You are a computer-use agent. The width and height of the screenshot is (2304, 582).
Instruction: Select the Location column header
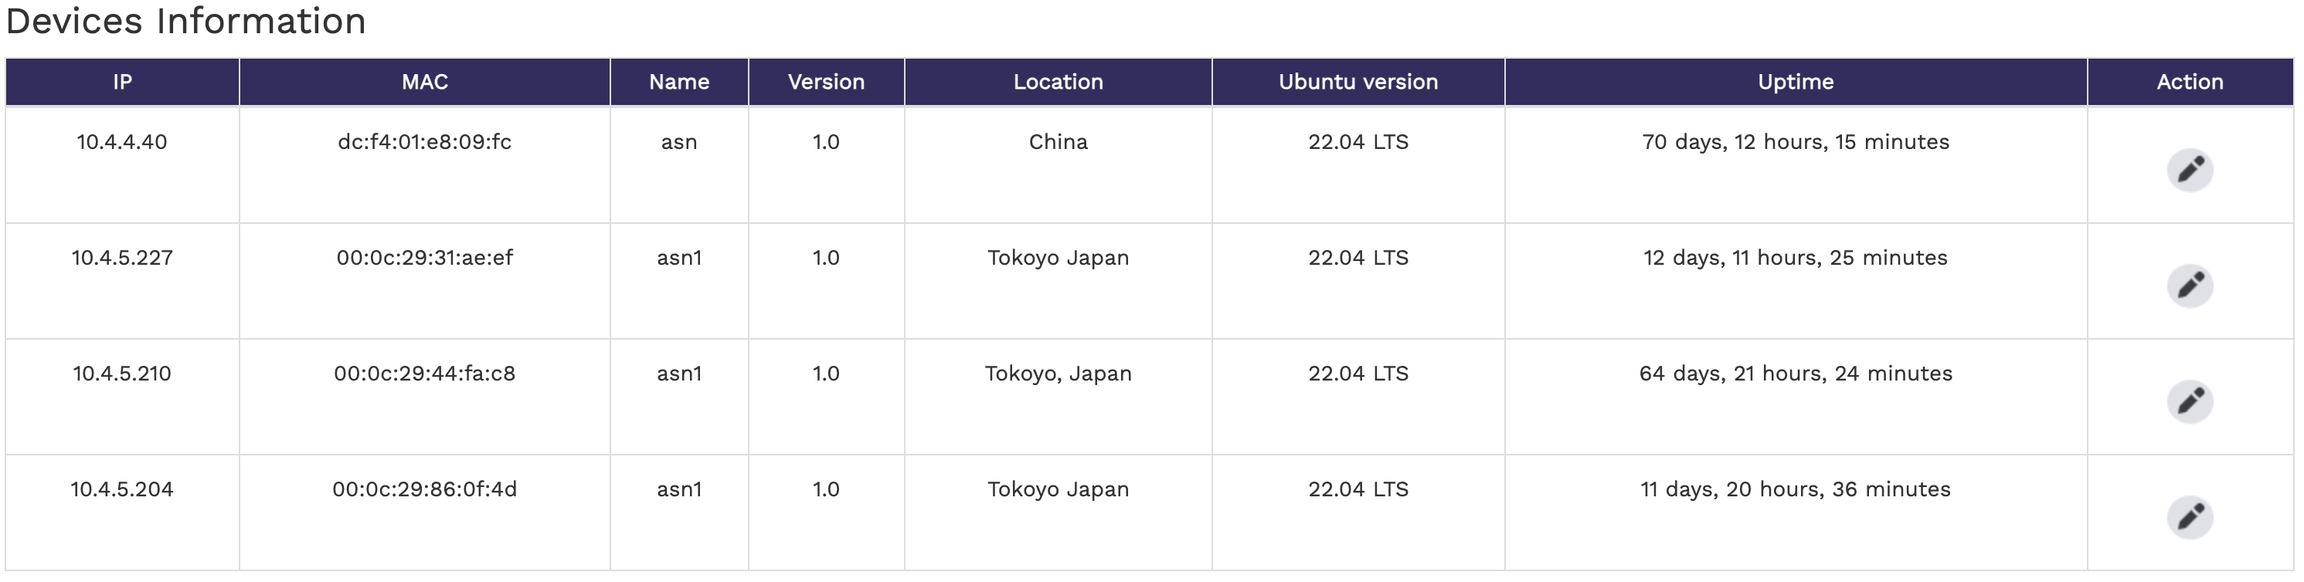pos(1058,82)
